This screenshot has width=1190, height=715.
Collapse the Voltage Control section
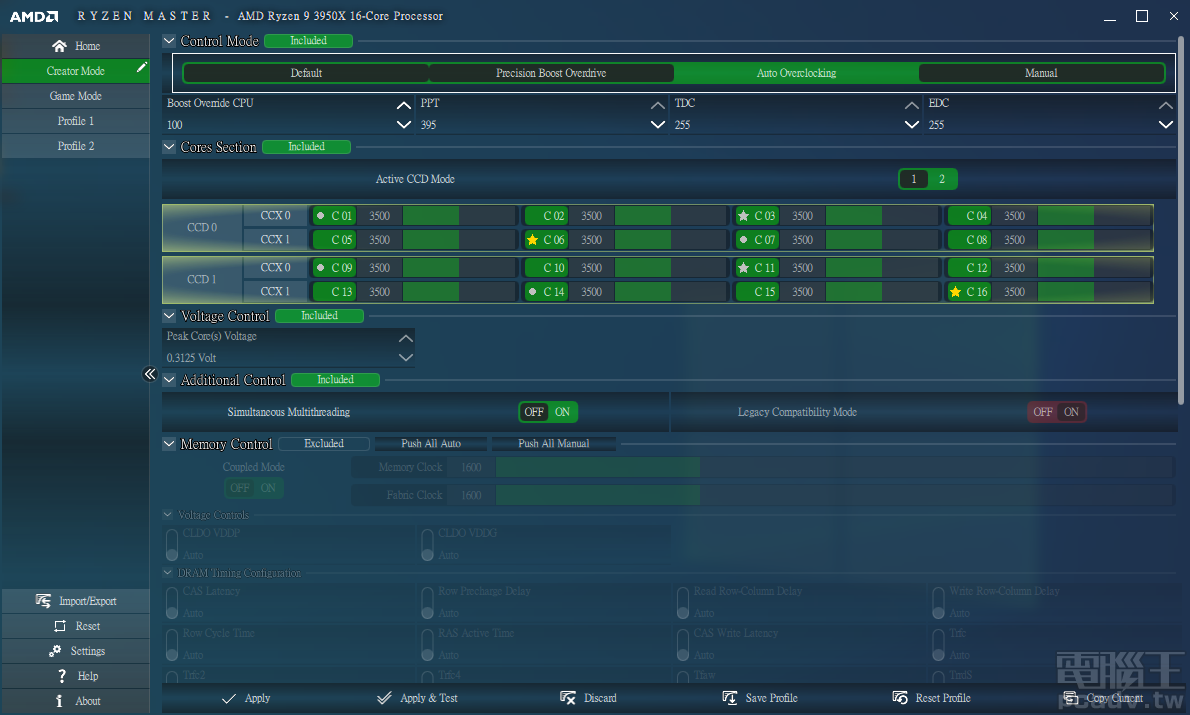click(x=169, y=316)
